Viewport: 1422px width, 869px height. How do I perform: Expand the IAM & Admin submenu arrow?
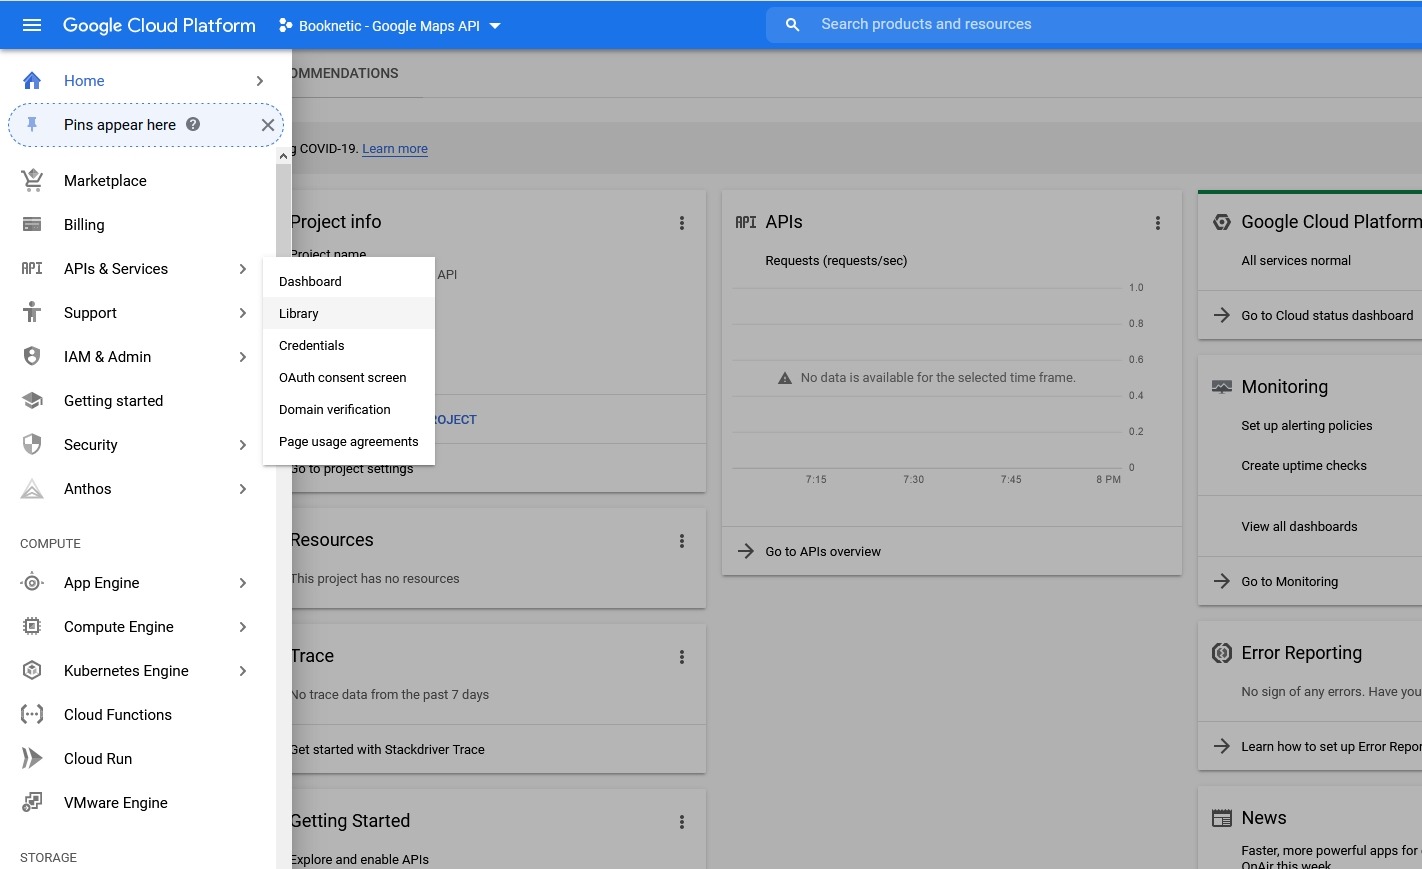(x=243, y=357)
